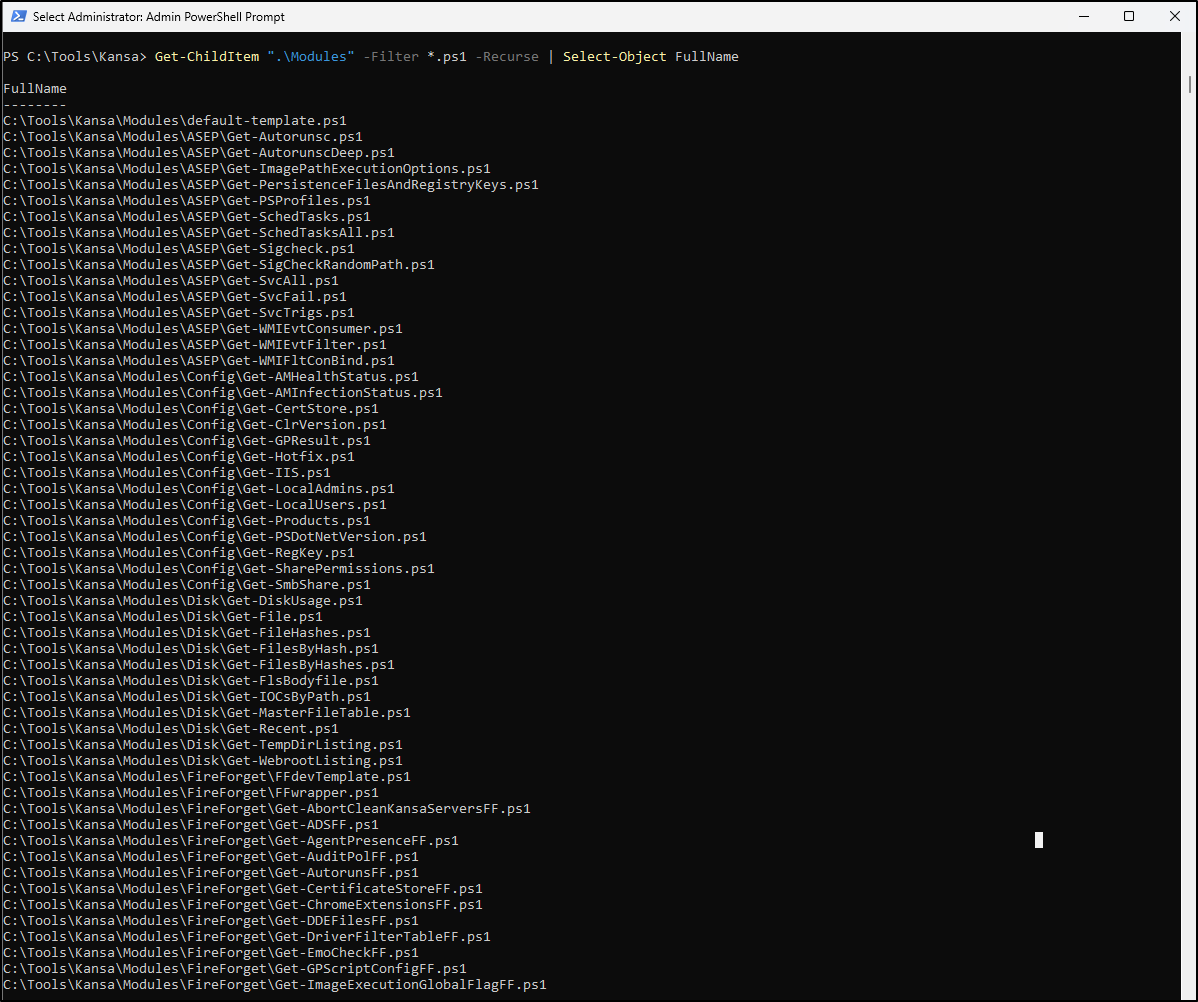Click the 'Get-ChildItem' command text

(207, 57)
